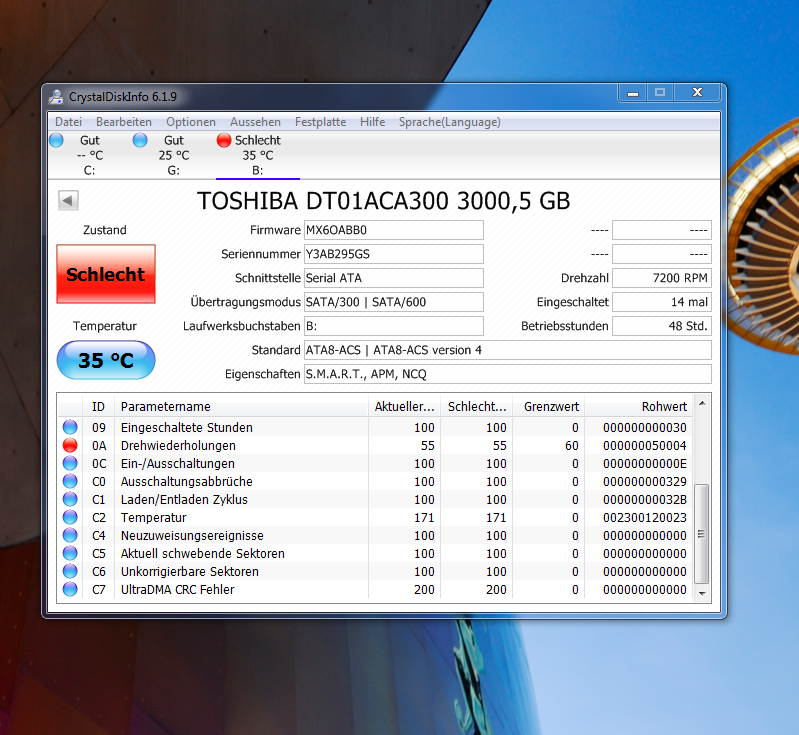This screenshot has height=735, width=799.
Task: Select the UltraDMA CRC Fehler parameter name
Action: point(177,590)
